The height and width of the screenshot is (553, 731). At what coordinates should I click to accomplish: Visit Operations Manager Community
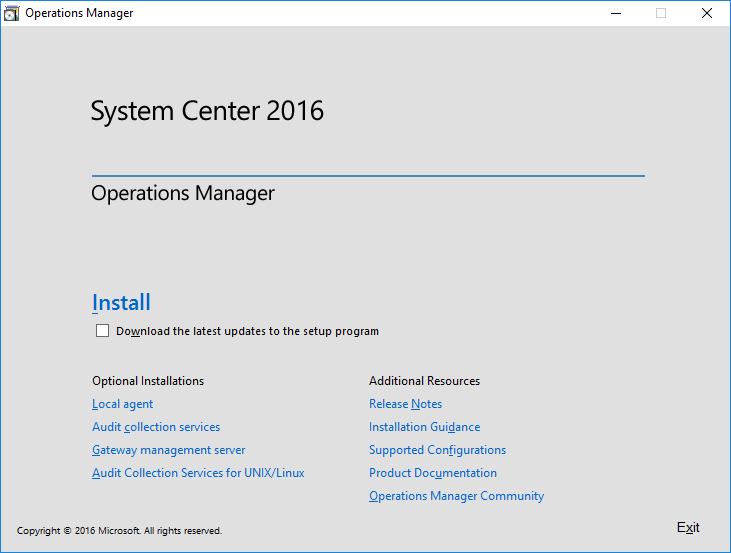[456, 496]
